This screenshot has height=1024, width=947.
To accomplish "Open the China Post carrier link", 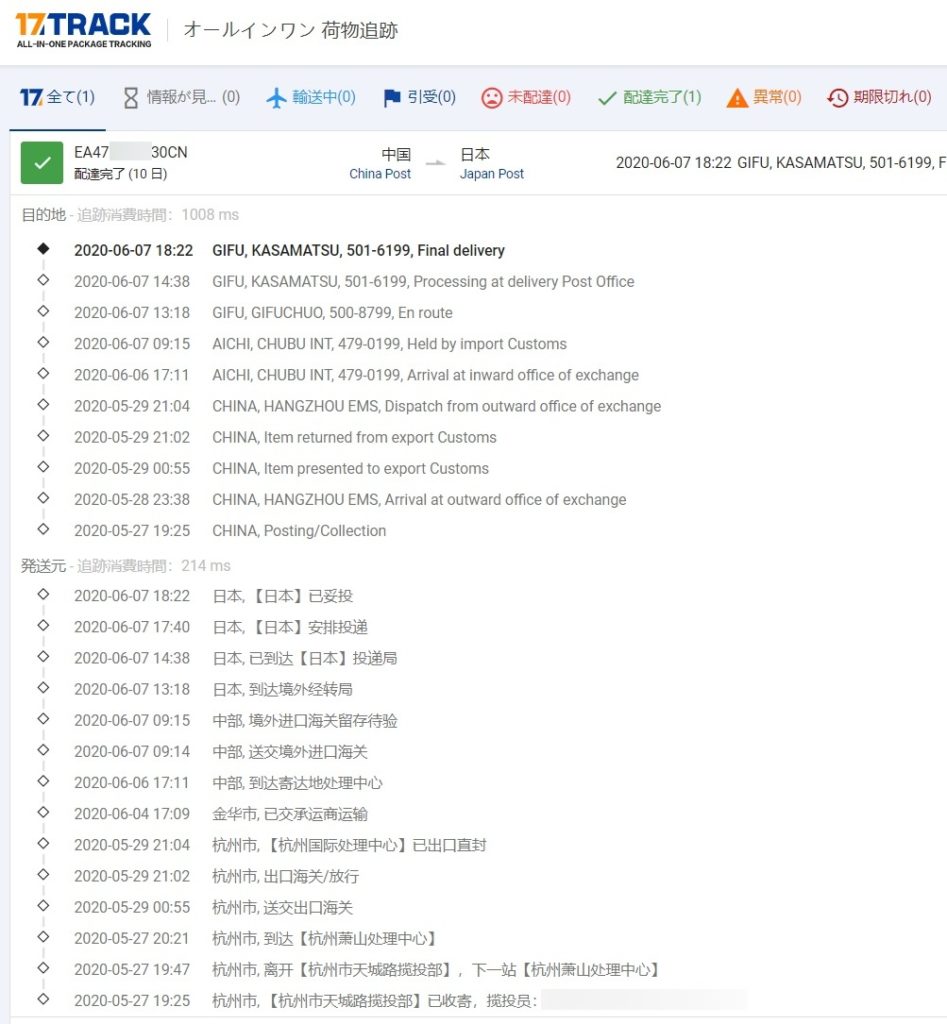I will coord(380,173).
